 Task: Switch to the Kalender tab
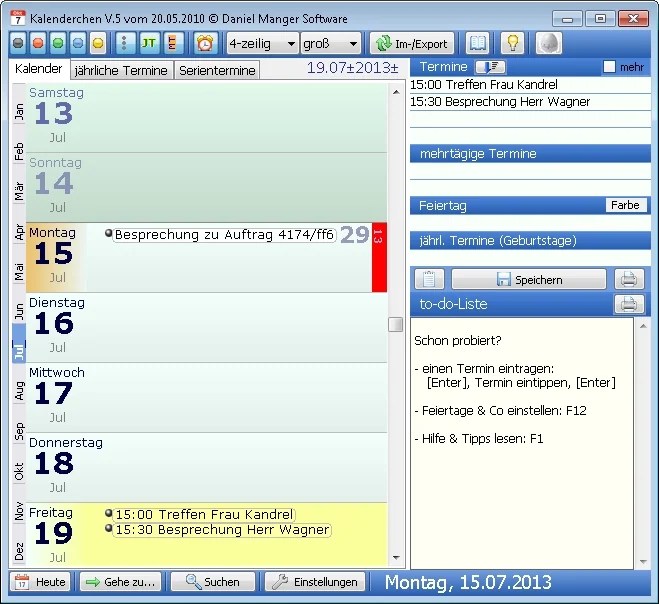click(x=39, y=69)
